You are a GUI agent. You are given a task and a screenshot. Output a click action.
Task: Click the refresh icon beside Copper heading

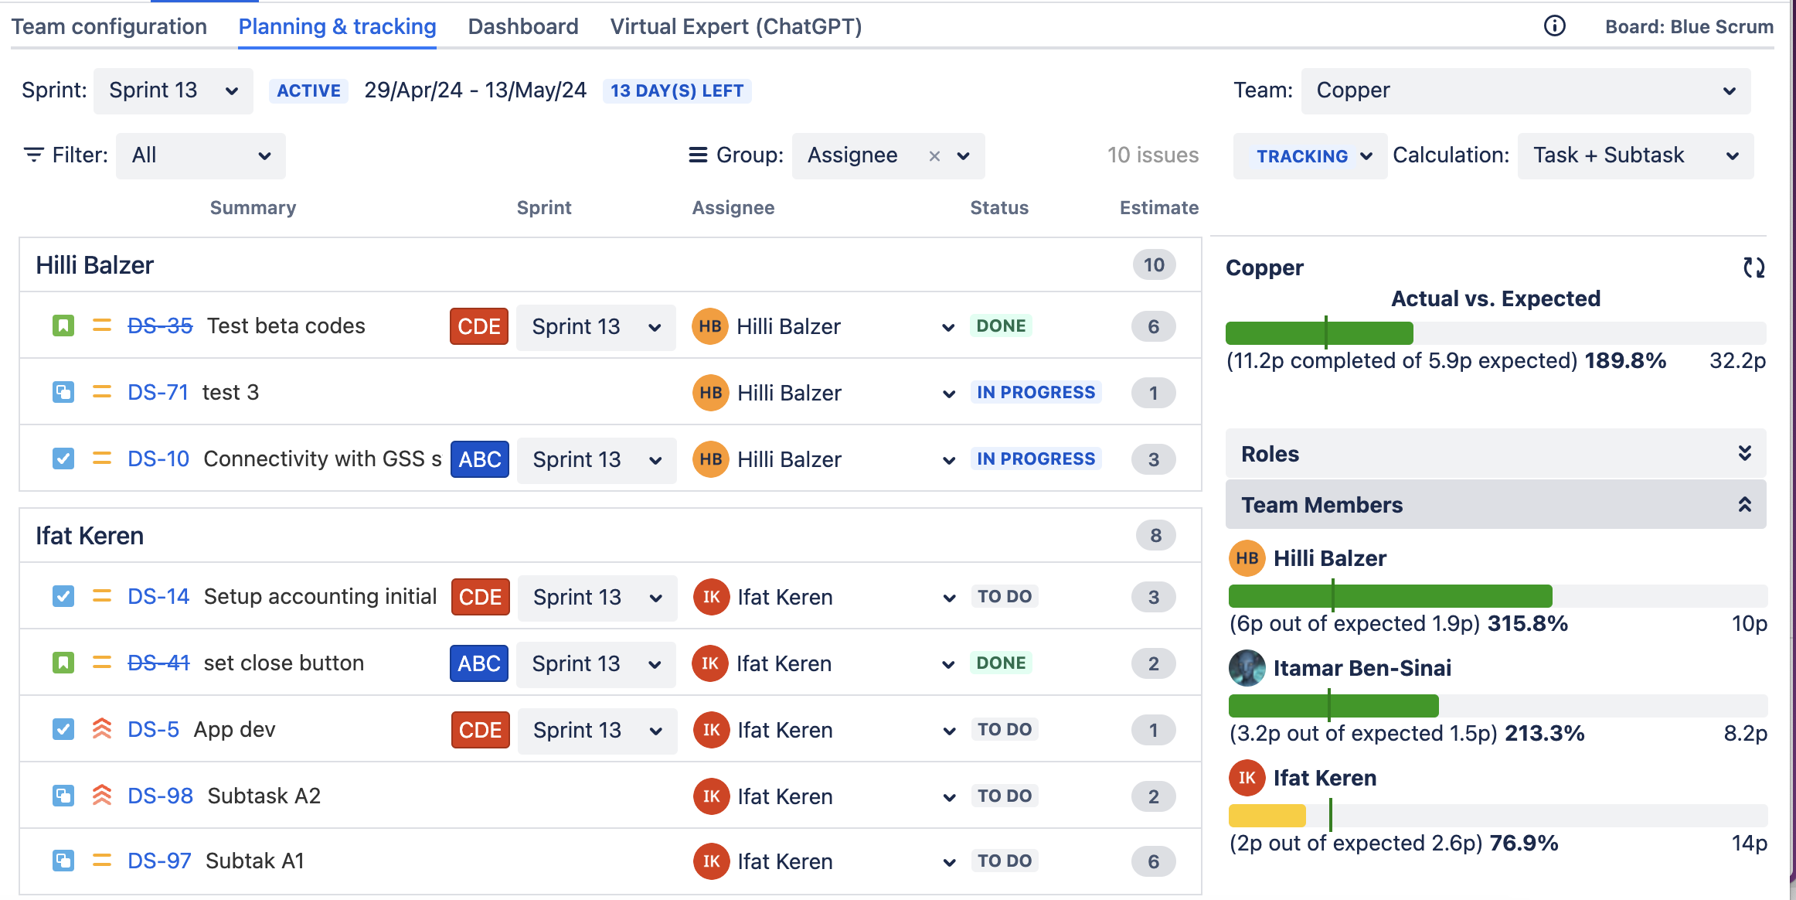click(x=1753, y=268)
